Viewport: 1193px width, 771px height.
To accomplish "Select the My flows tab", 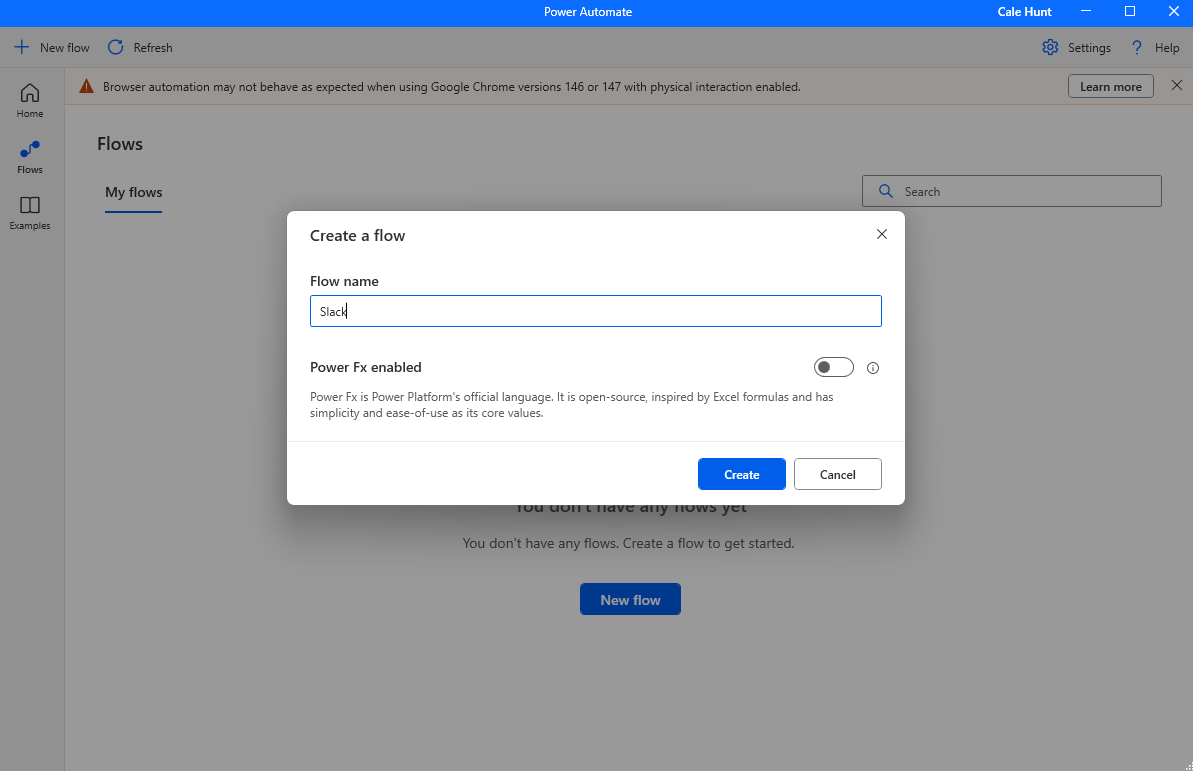I will click(134, 193).
